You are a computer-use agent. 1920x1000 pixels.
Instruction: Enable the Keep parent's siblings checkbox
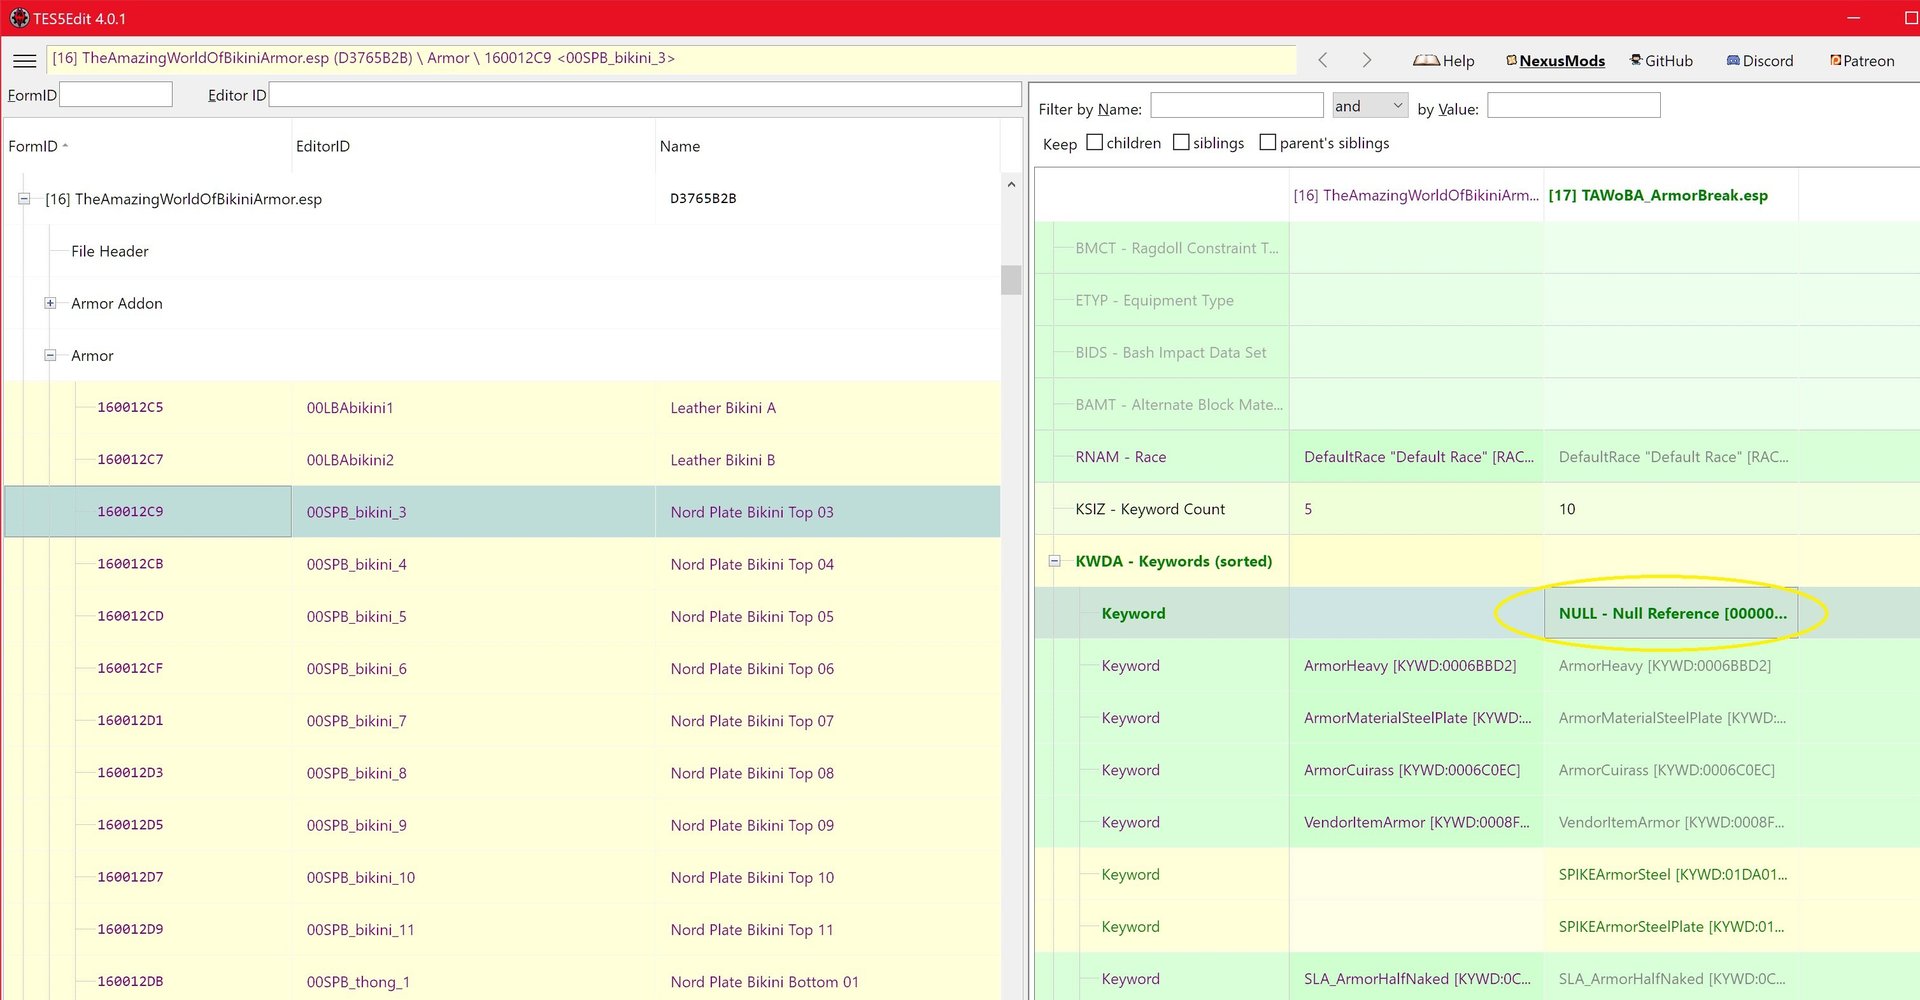pos(1268,142)
